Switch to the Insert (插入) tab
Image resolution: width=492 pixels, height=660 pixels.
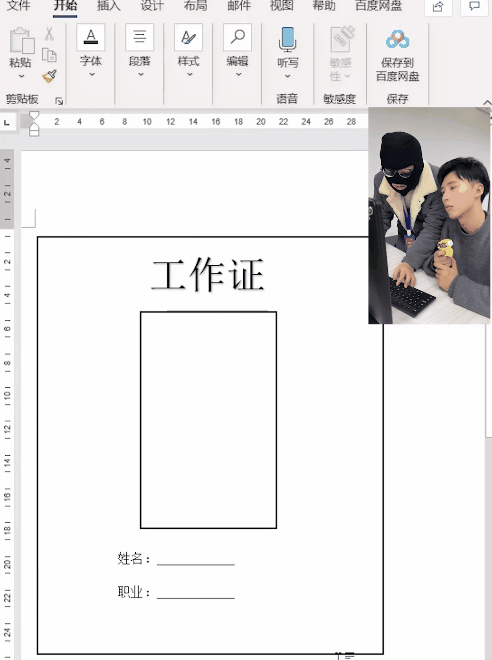(109, 6)
